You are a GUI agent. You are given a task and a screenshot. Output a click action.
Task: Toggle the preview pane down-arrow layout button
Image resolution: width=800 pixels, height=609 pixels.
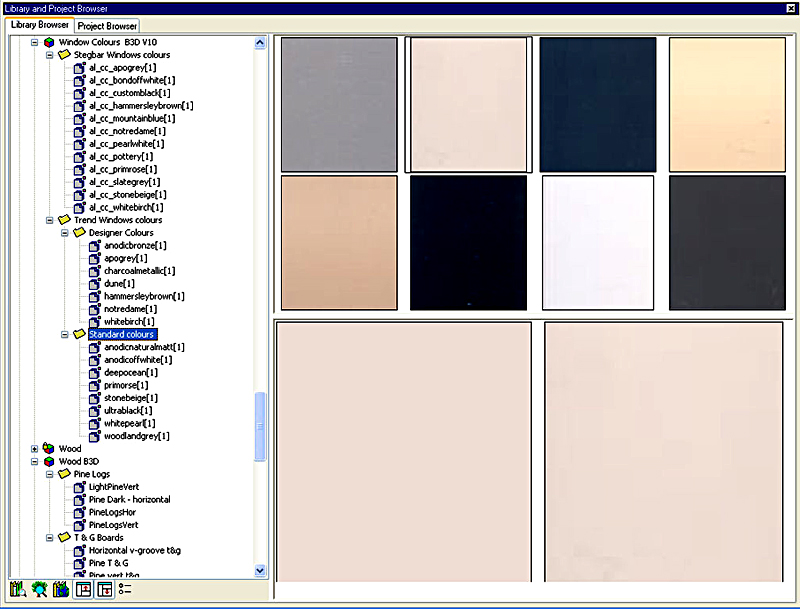click(104, 590)
